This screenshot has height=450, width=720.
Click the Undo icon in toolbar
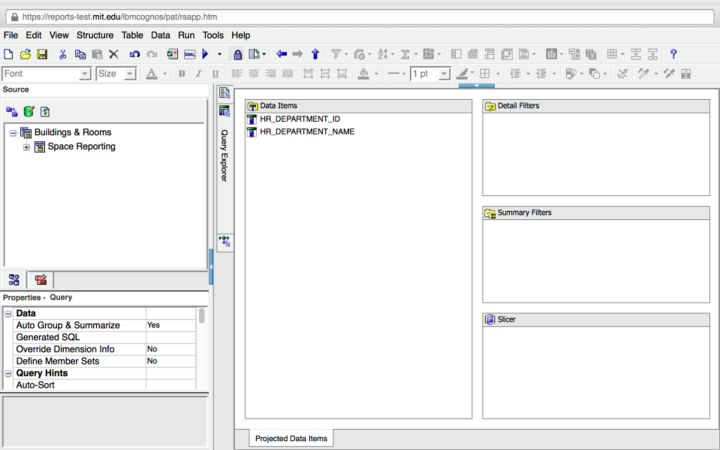(135, 54)
